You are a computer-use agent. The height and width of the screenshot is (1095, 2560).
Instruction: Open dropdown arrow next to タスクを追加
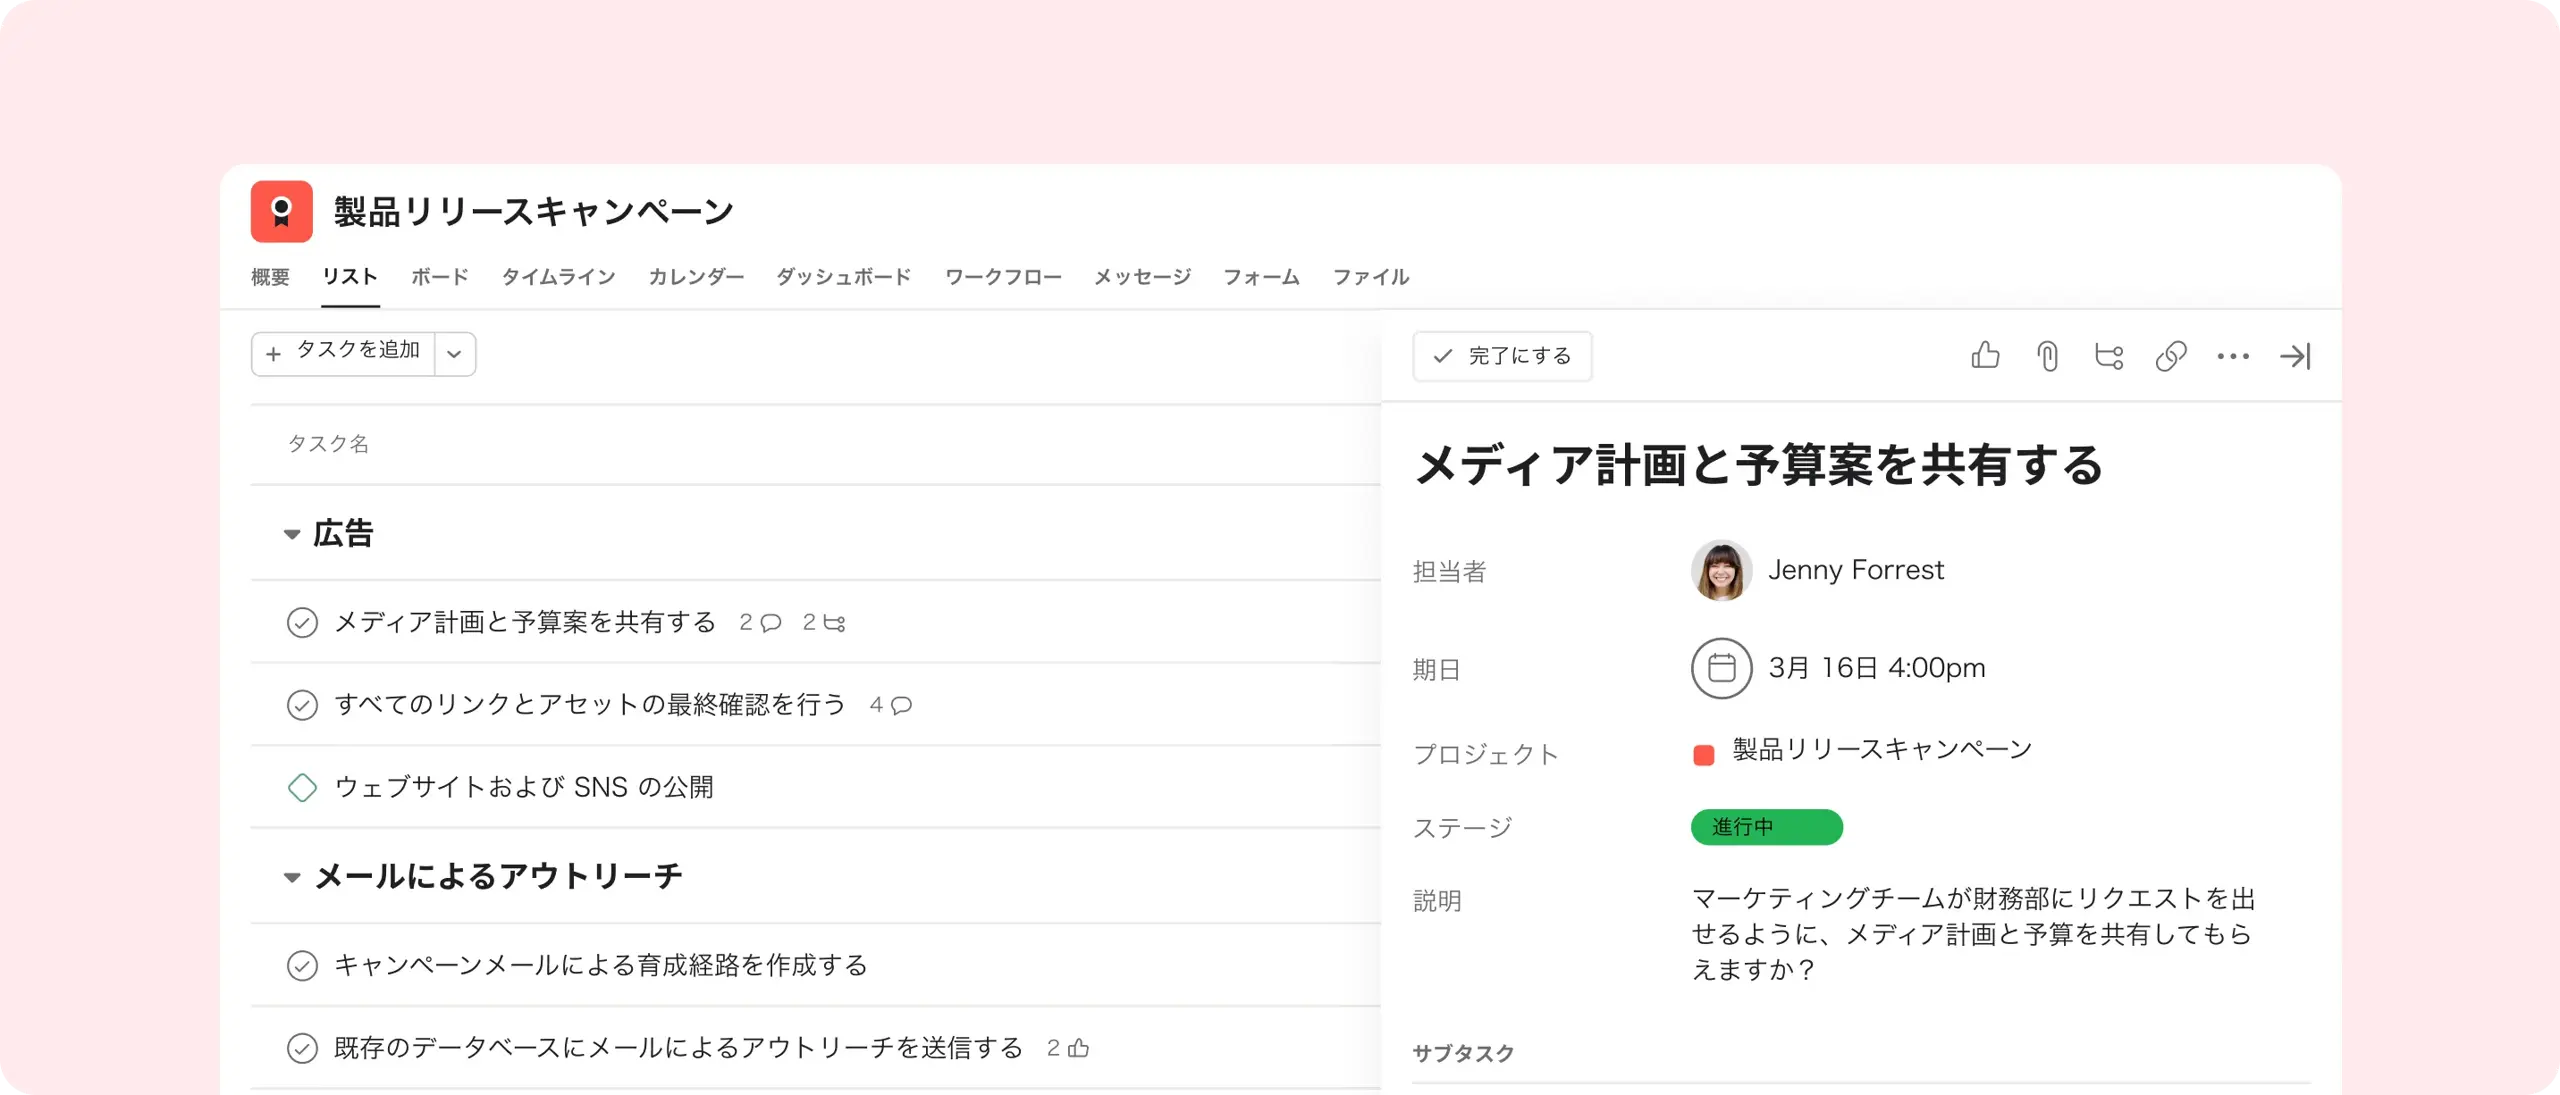(454, 354)
